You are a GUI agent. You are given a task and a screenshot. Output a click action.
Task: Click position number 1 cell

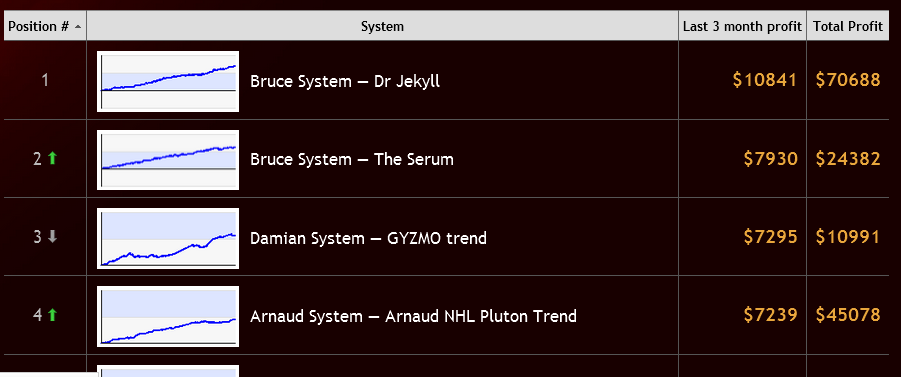click(45, 80)
